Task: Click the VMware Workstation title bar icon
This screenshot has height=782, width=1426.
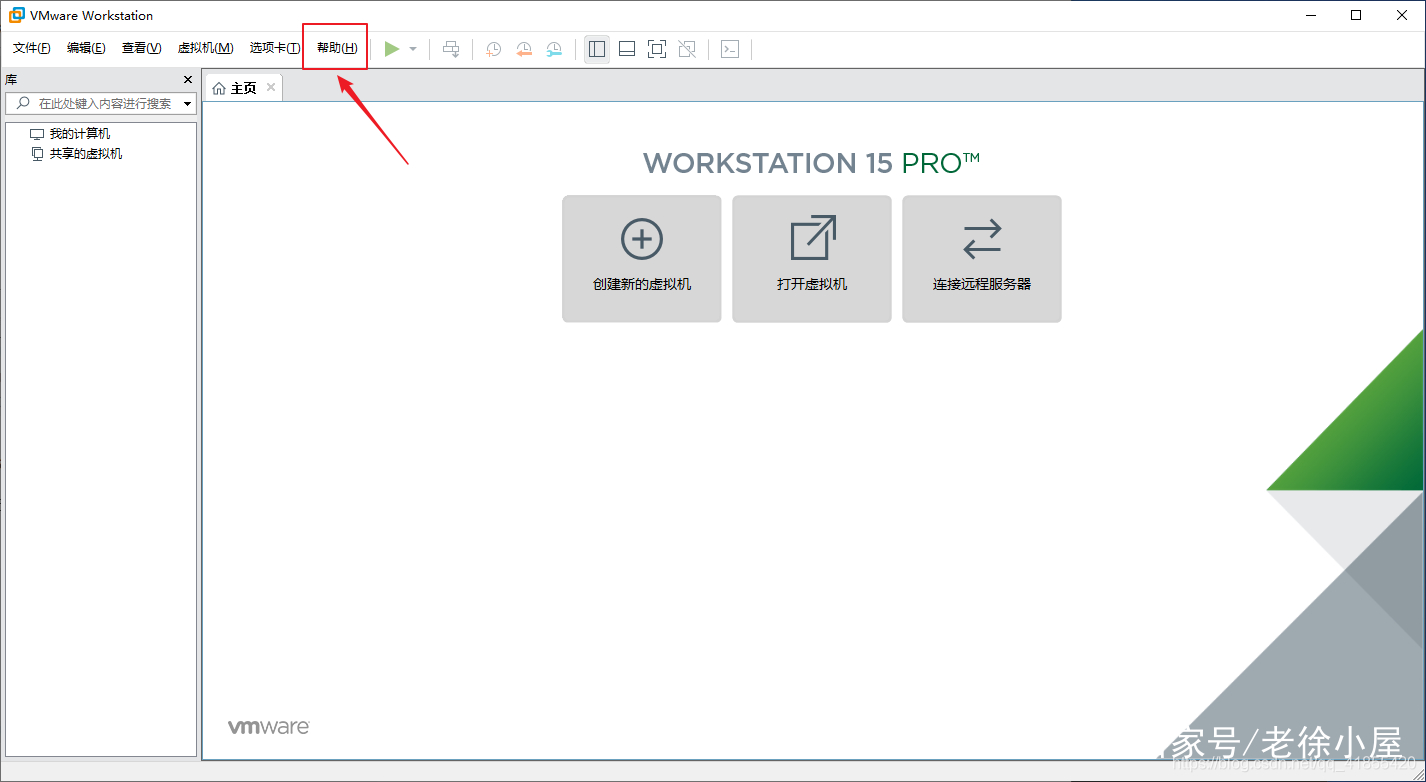Action: (x=17, y=15)
